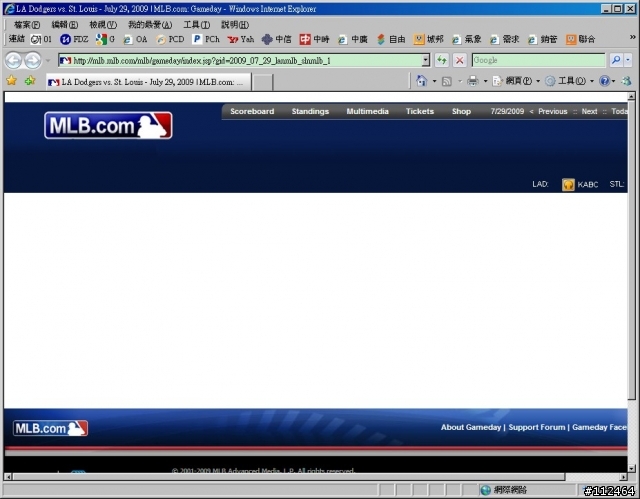Click horizontal scrollbar left arrow
The image size is (640, 499).
coord(8,477)
